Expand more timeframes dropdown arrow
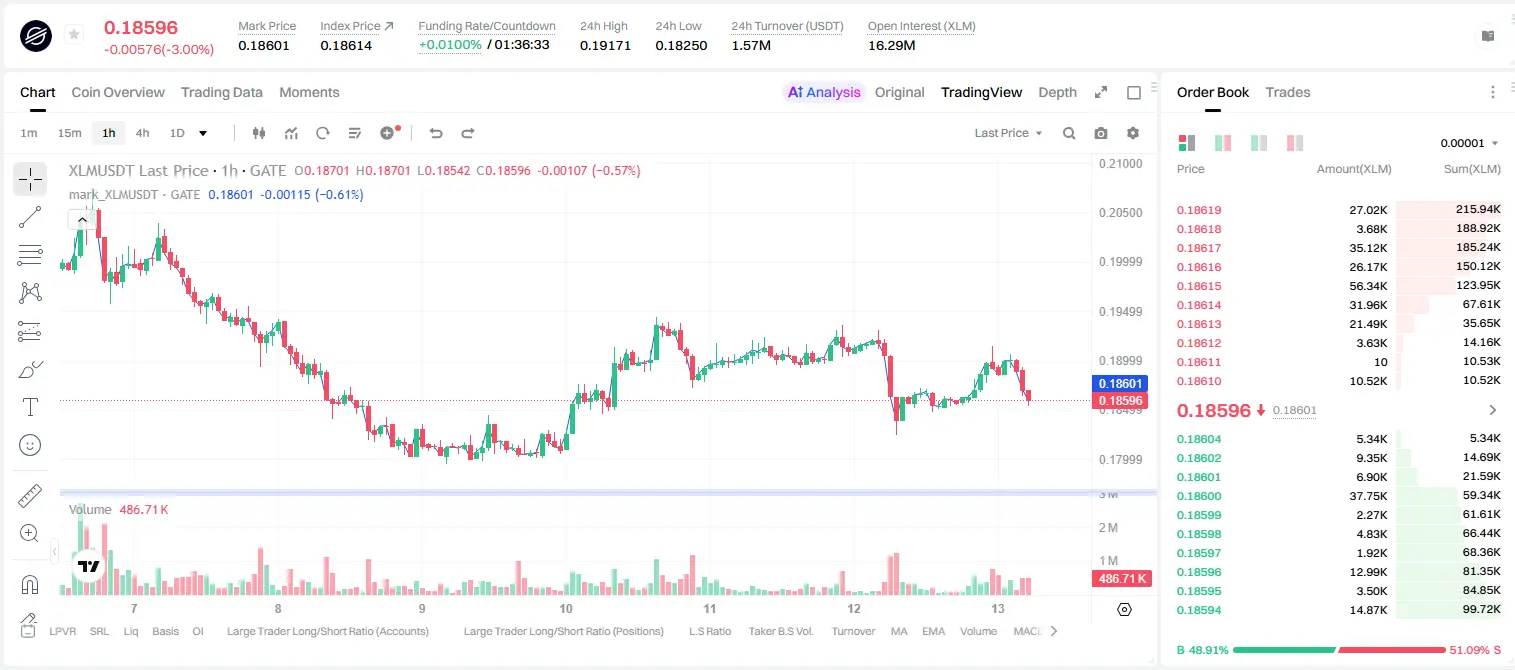 (203, 133)
